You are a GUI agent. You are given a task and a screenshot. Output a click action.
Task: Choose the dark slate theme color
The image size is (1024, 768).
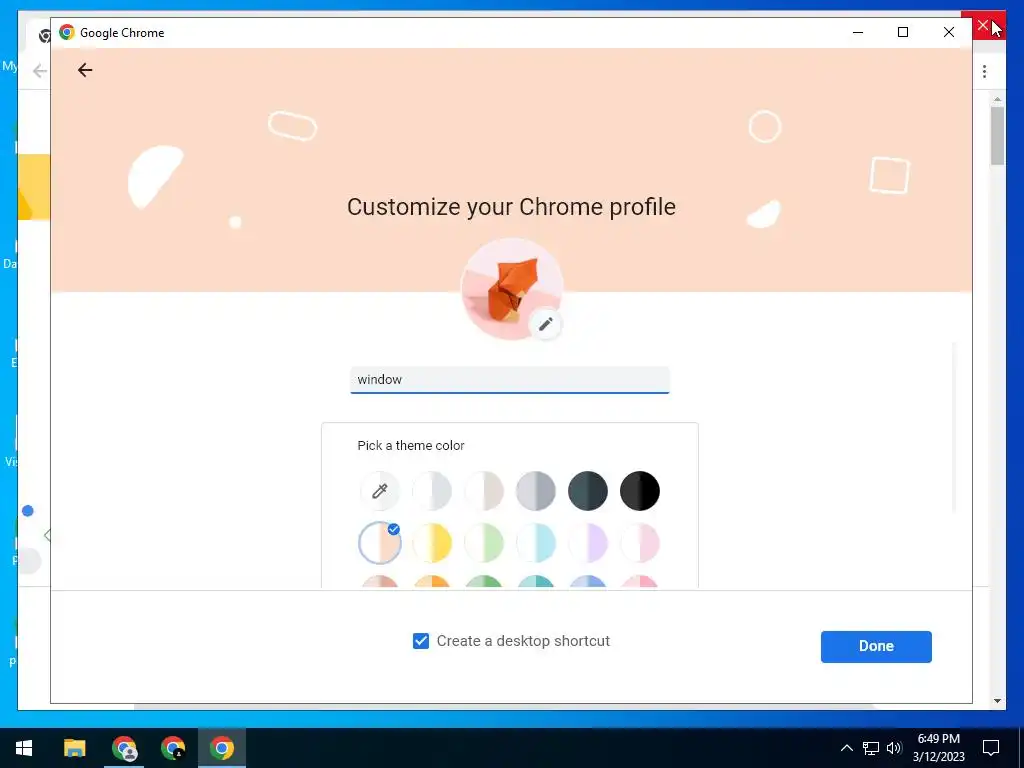click(x=588, y=490)
